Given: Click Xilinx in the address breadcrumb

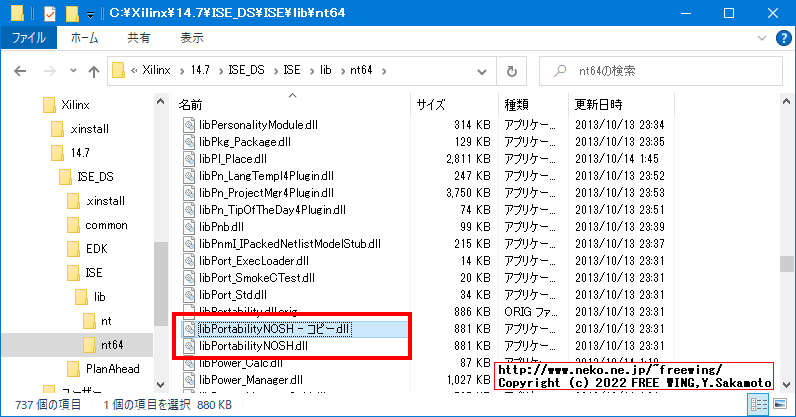Looking at the screenshot, I should coord(156,70).
